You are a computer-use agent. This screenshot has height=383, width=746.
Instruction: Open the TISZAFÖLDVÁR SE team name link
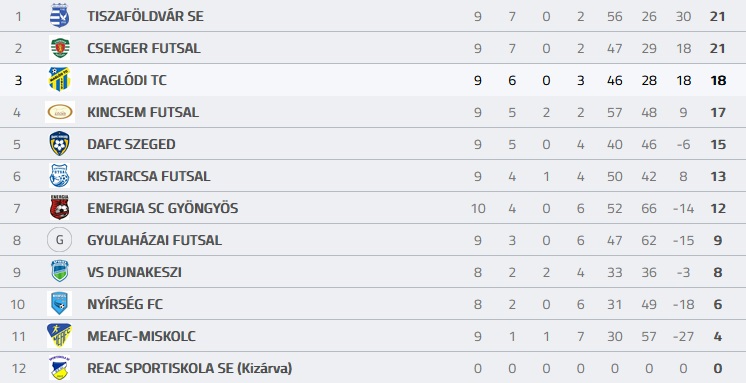(145, 16)
